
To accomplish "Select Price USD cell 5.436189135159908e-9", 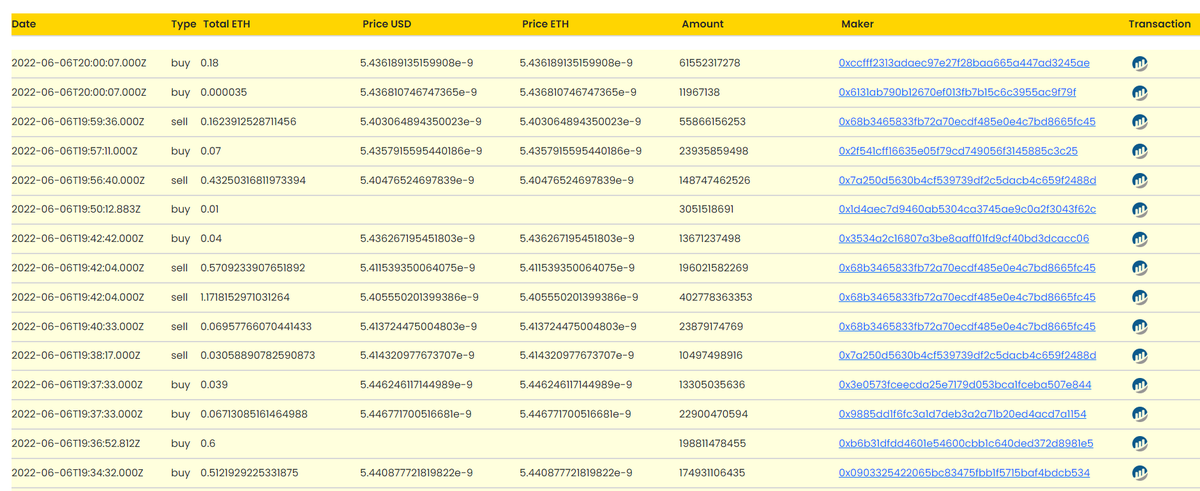I will pyautogui.click(x=417, y=63).
